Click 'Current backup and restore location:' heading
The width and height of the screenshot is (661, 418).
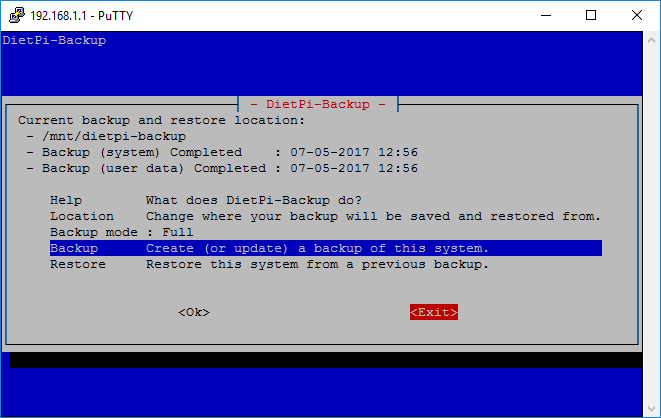[161, 121]
